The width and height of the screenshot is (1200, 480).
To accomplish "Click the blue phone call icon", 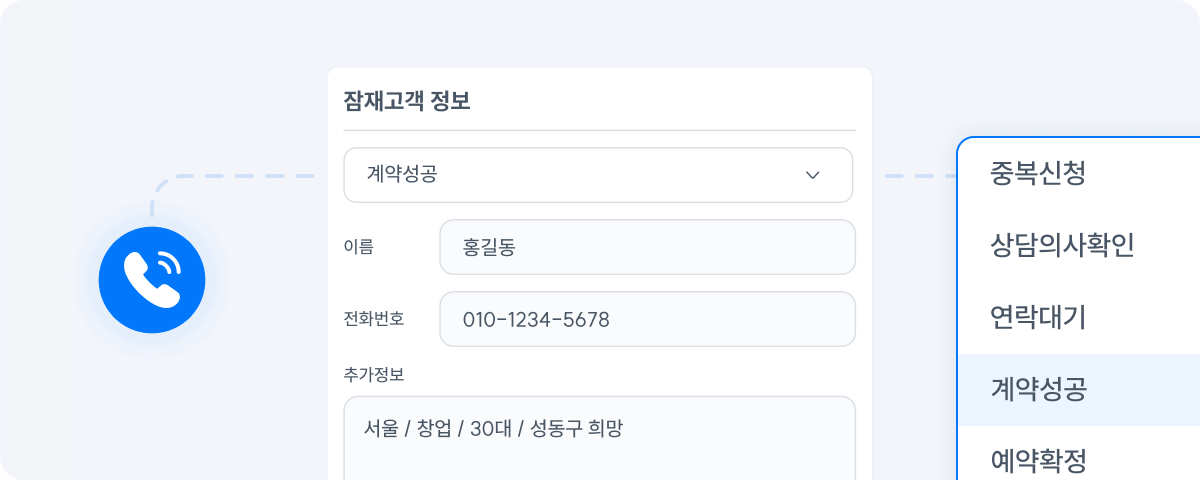I will click(152, 280).
